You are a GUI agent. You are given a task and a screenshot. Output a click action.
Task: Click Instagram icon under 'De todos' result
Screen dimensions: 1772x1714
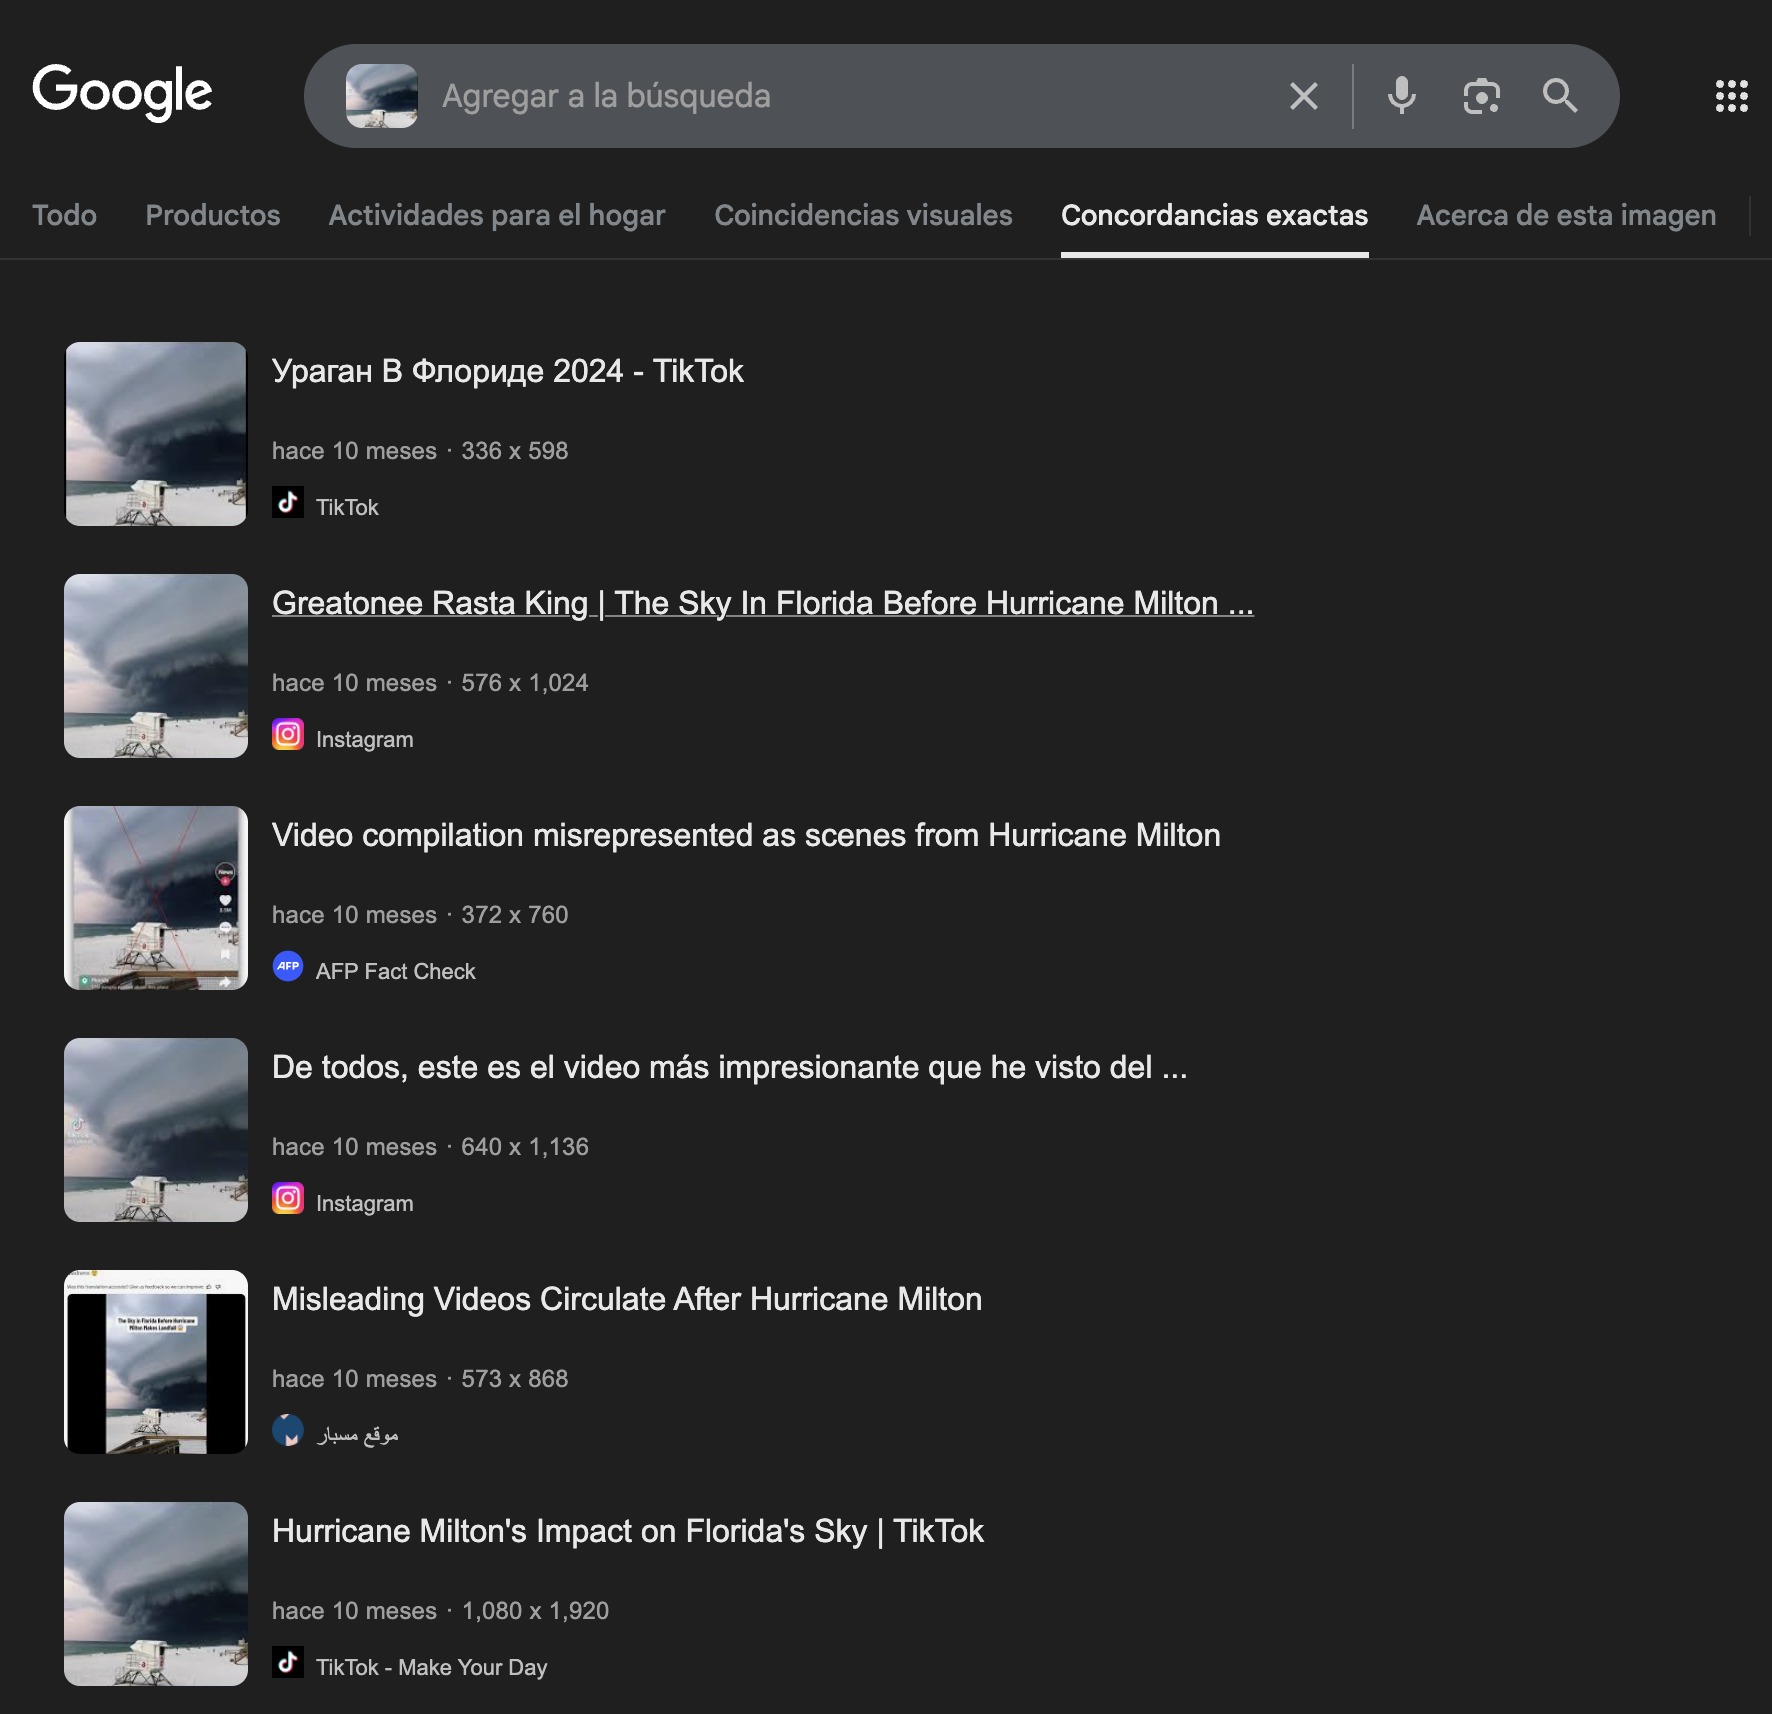(288, 1198)
